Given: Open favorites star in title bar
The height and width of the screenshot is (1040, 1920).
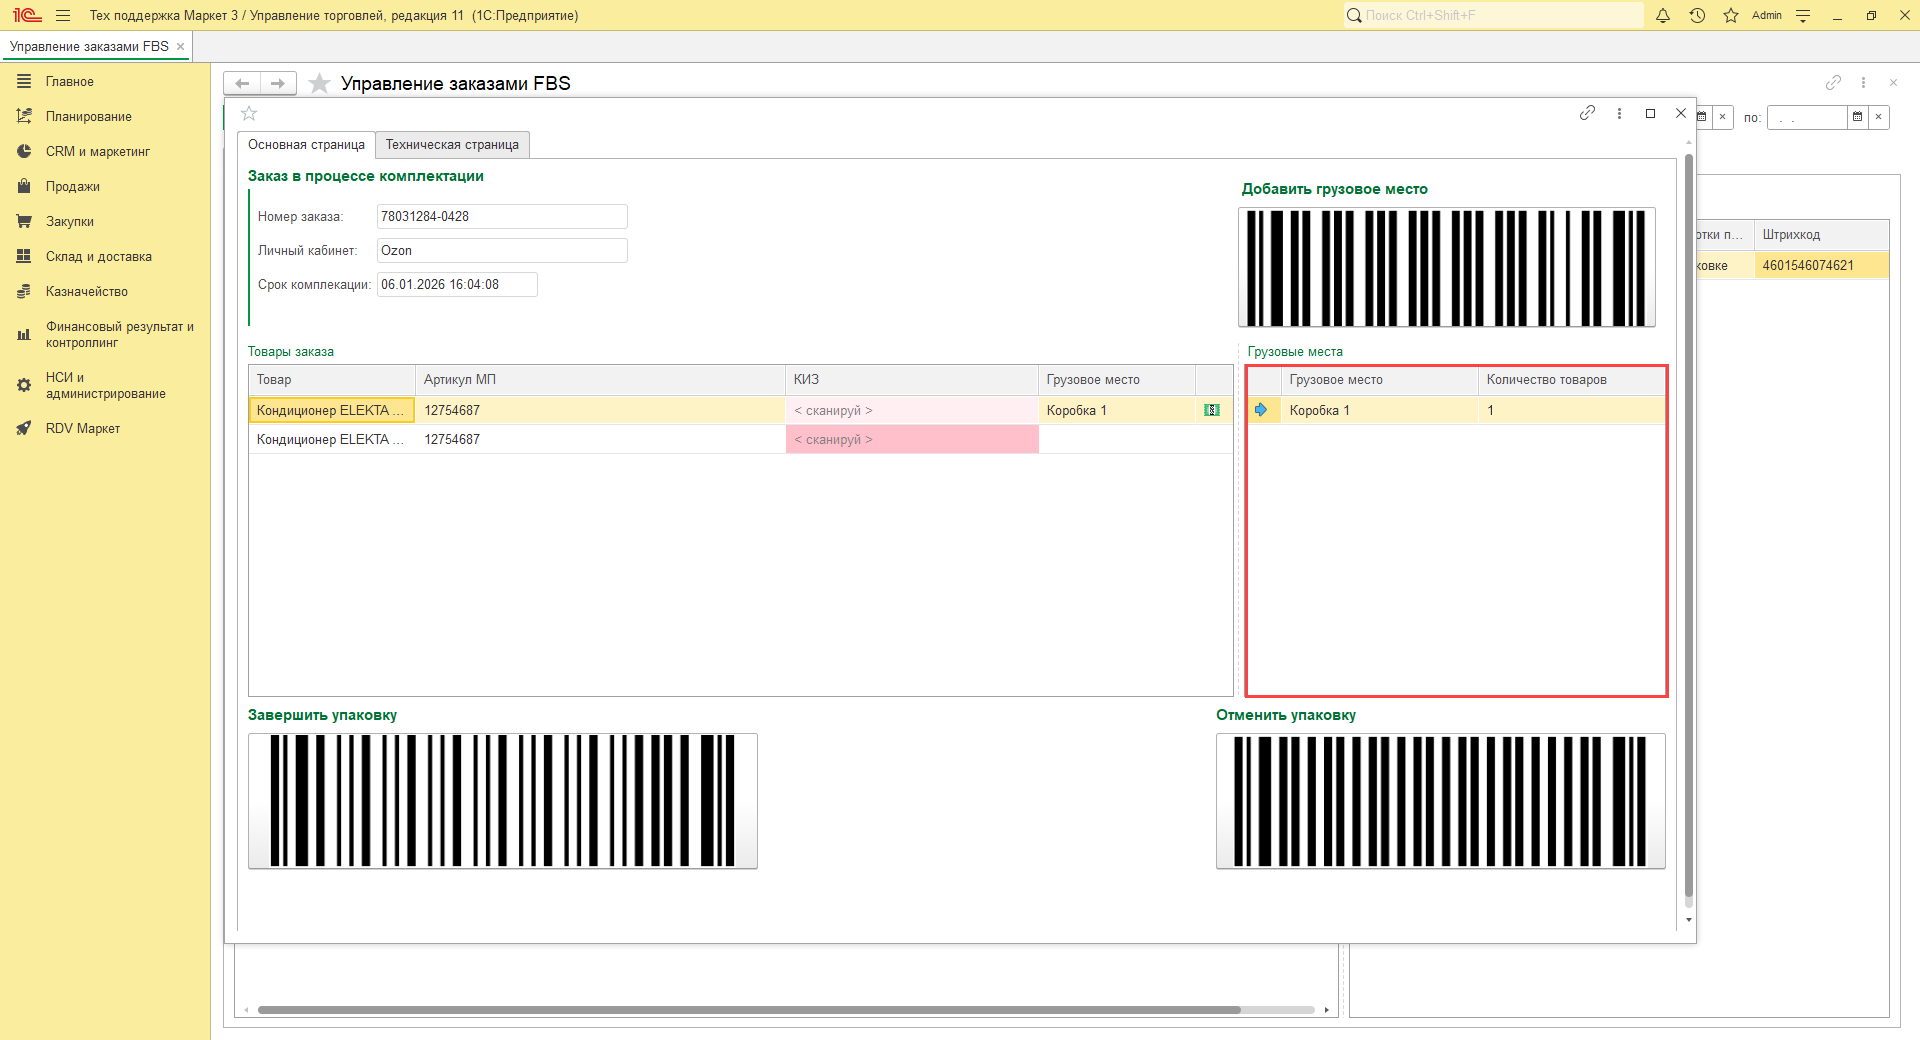Looking at the screenshot, I should [1731, 16].
